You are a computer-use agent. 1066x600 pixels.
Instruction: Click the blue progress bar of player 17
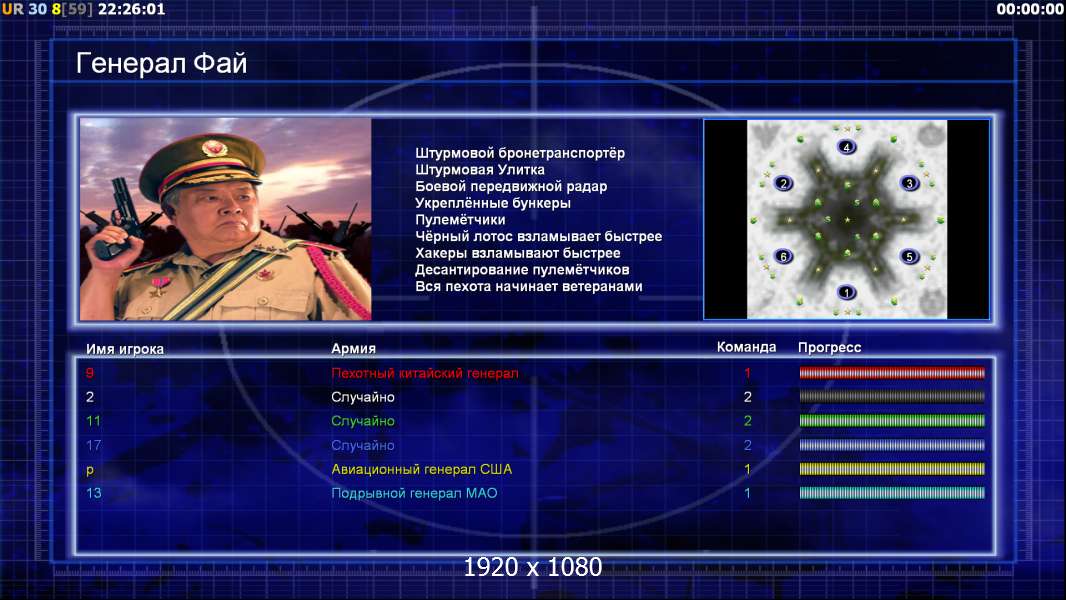[x=892, y=445]
